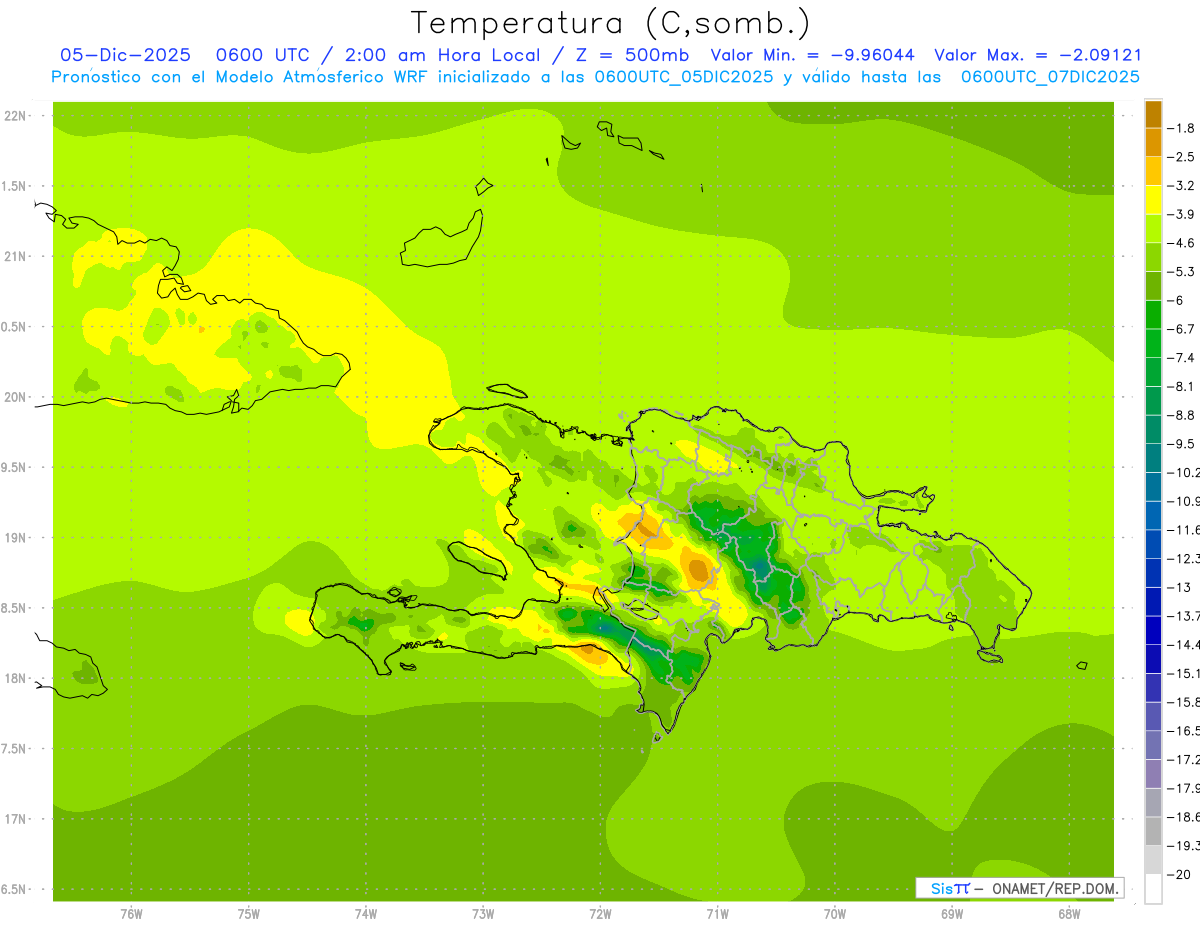The width and height of the screenshot is (1200, 927).
Task: Click the 70W longitude label
Action: 834,913
